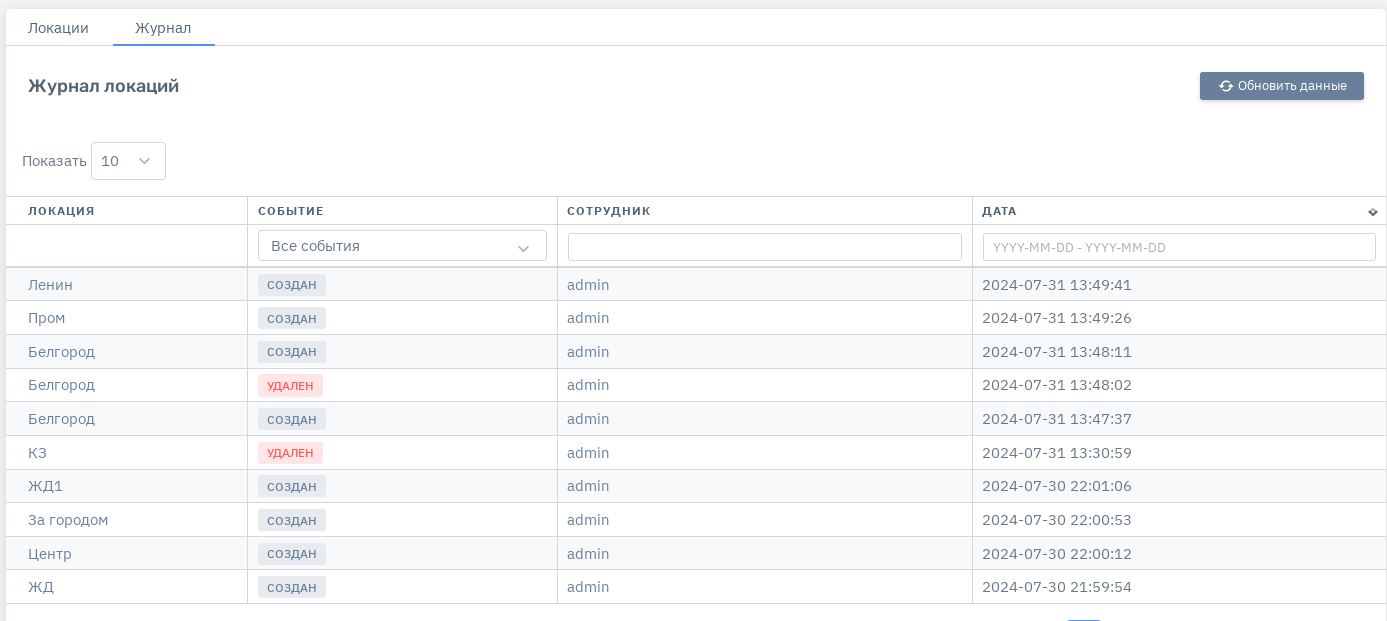Click the ЛОКАЦИЯ column header
Viewport: 1387px width, 621px height.
(61, 211)
